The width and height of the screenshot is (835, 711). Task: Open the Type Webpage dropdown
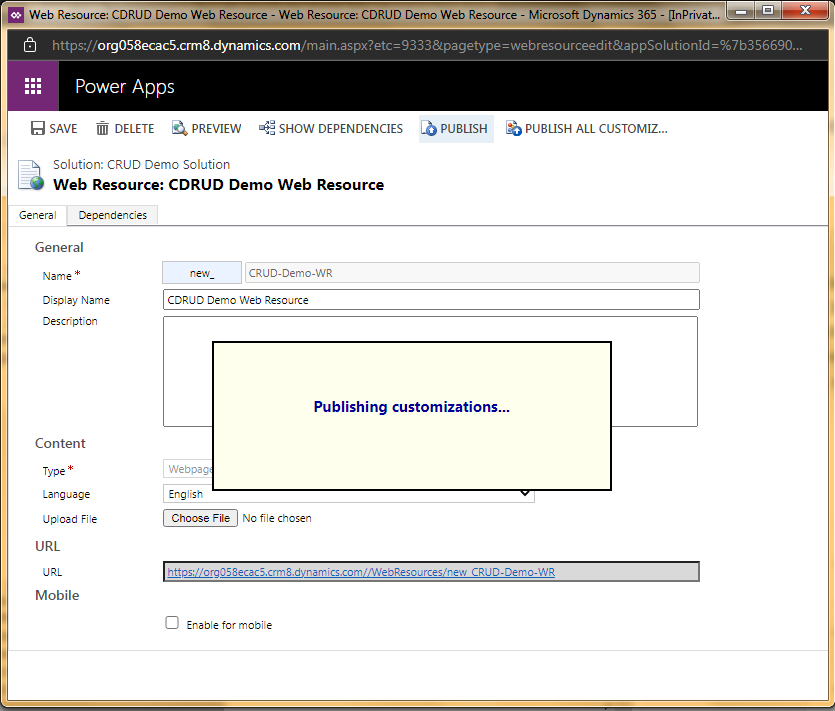(x=188, y=469)
